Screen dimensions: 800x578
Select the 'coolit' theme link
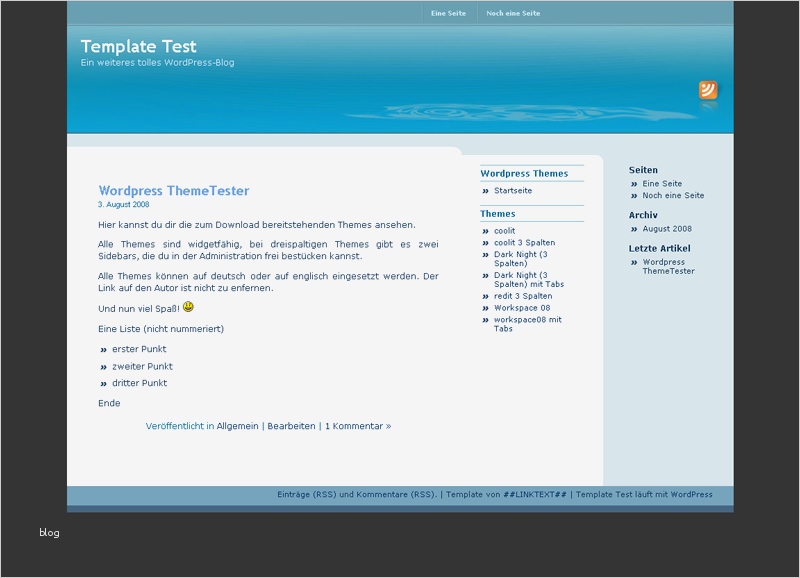point(505,231)
